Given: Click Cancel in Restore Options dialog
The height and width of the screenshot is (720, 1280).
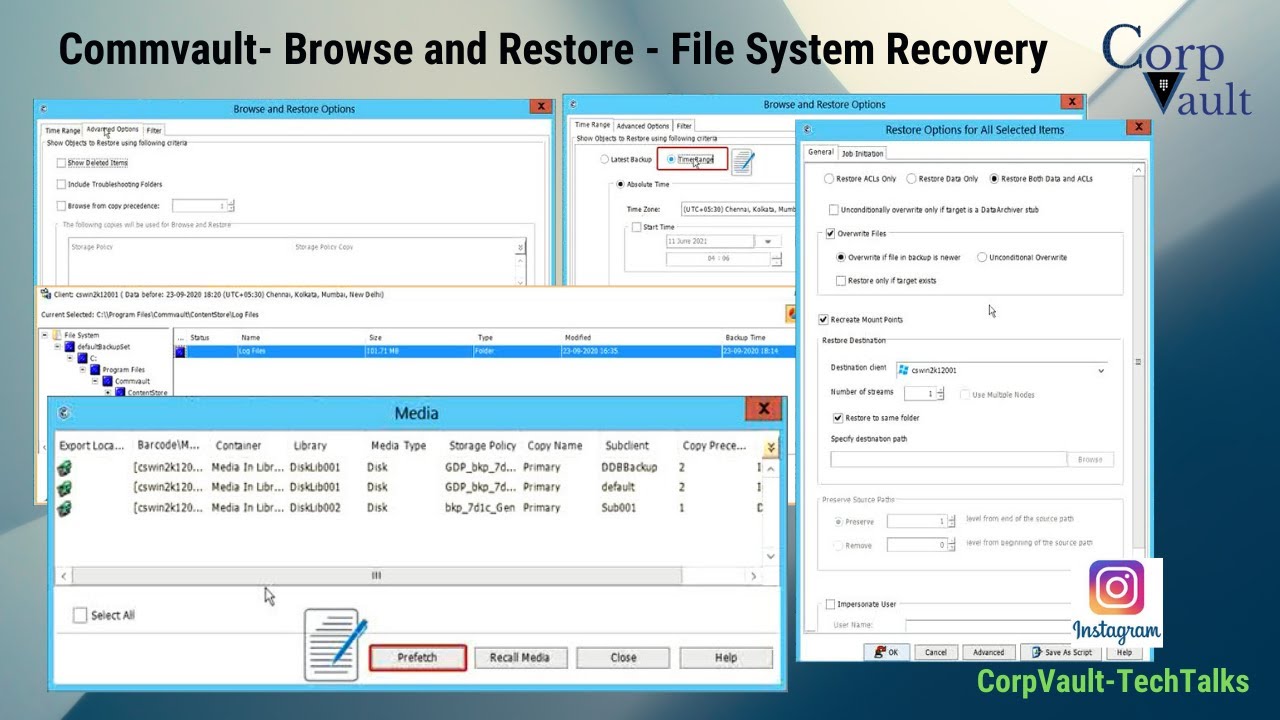Looking at the screenshot, I should 935,652.
